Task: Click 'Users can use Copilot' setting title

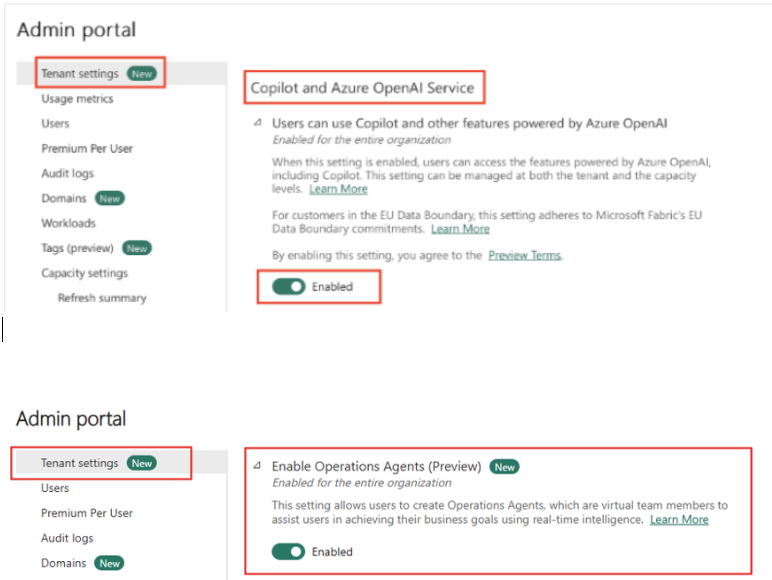Action: [x=470, y=123]
